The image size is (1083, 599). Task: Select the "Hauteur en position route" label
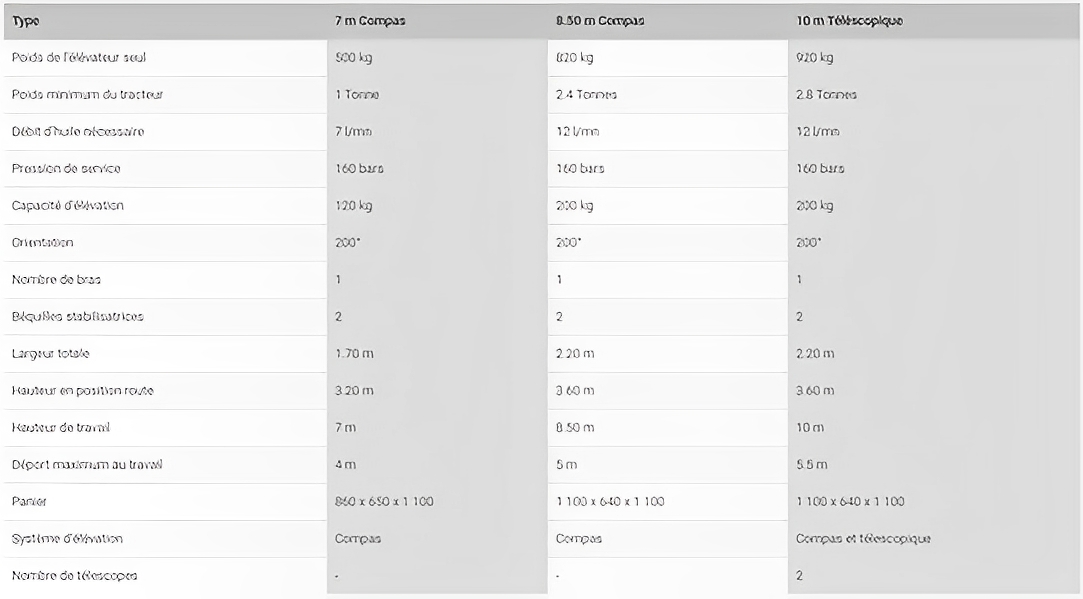point(83,391)
